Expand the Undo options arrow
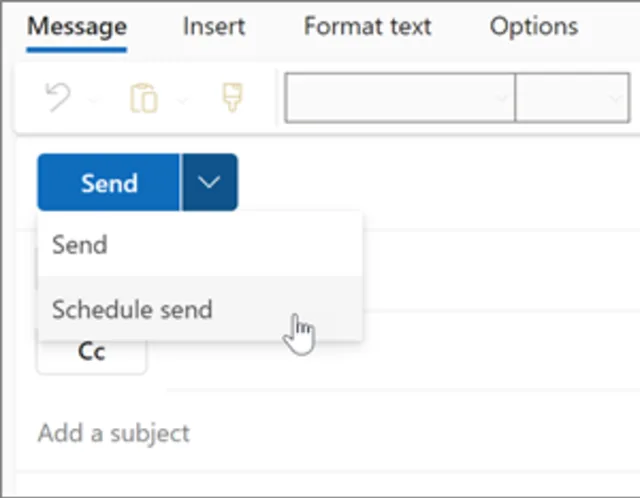Viewport: 640px width, 498px height. [91, 100]
